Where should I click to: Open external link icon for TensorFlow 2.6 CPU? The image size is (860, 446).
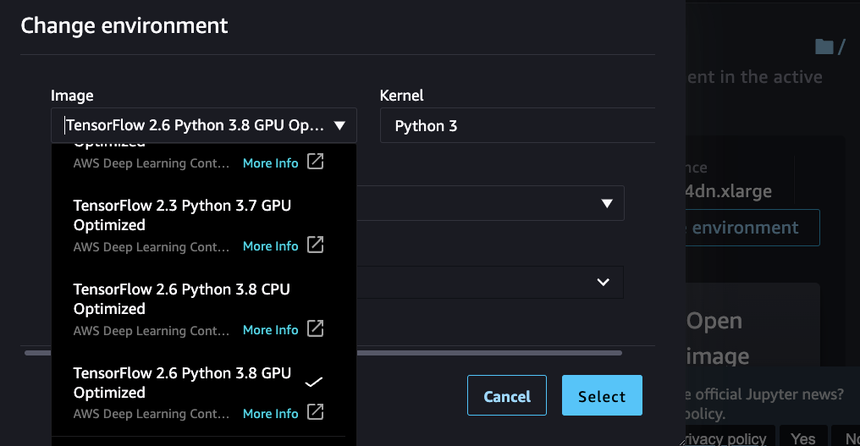(315, 329)
